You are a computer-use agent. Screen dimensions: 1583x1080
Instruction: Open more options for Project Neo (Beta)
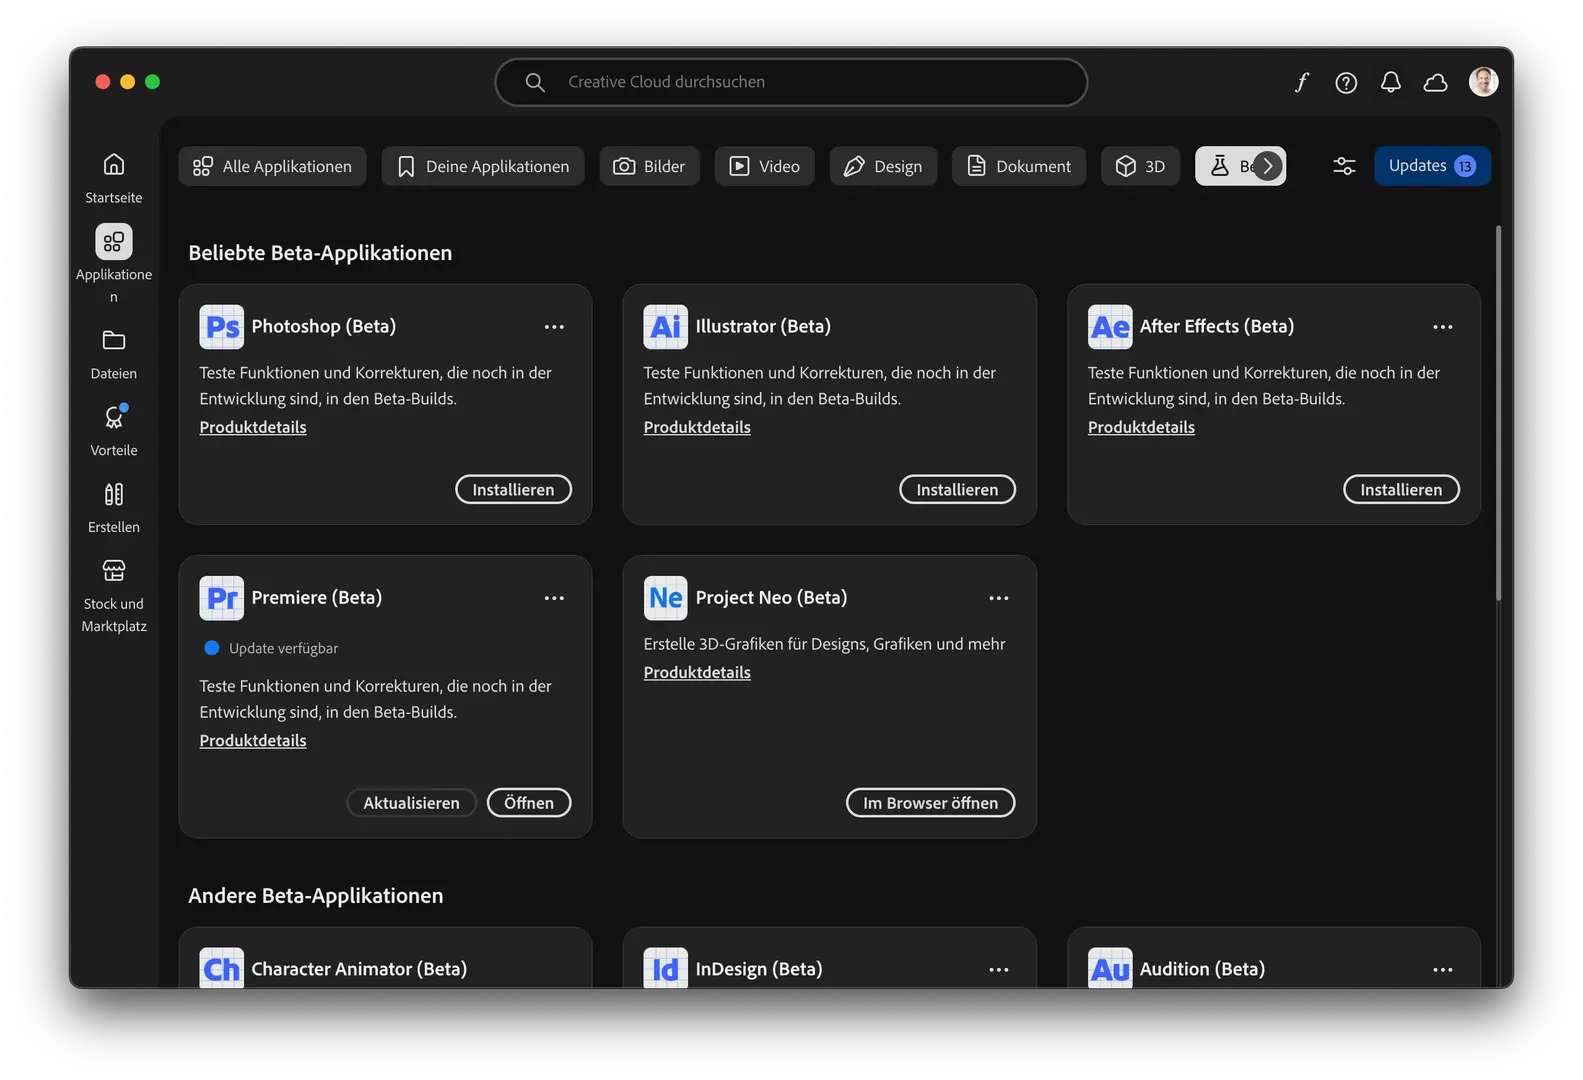point(998,598)
